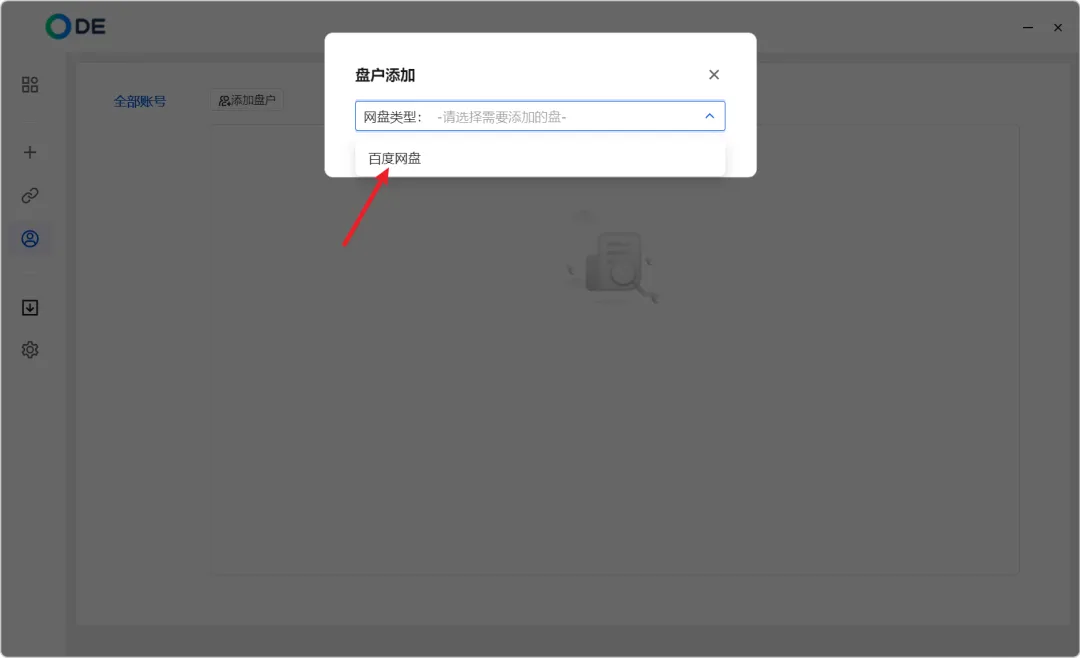Click the 添加盘户 button
Screen dimensions: 1080x658
[x=247, y=101]
